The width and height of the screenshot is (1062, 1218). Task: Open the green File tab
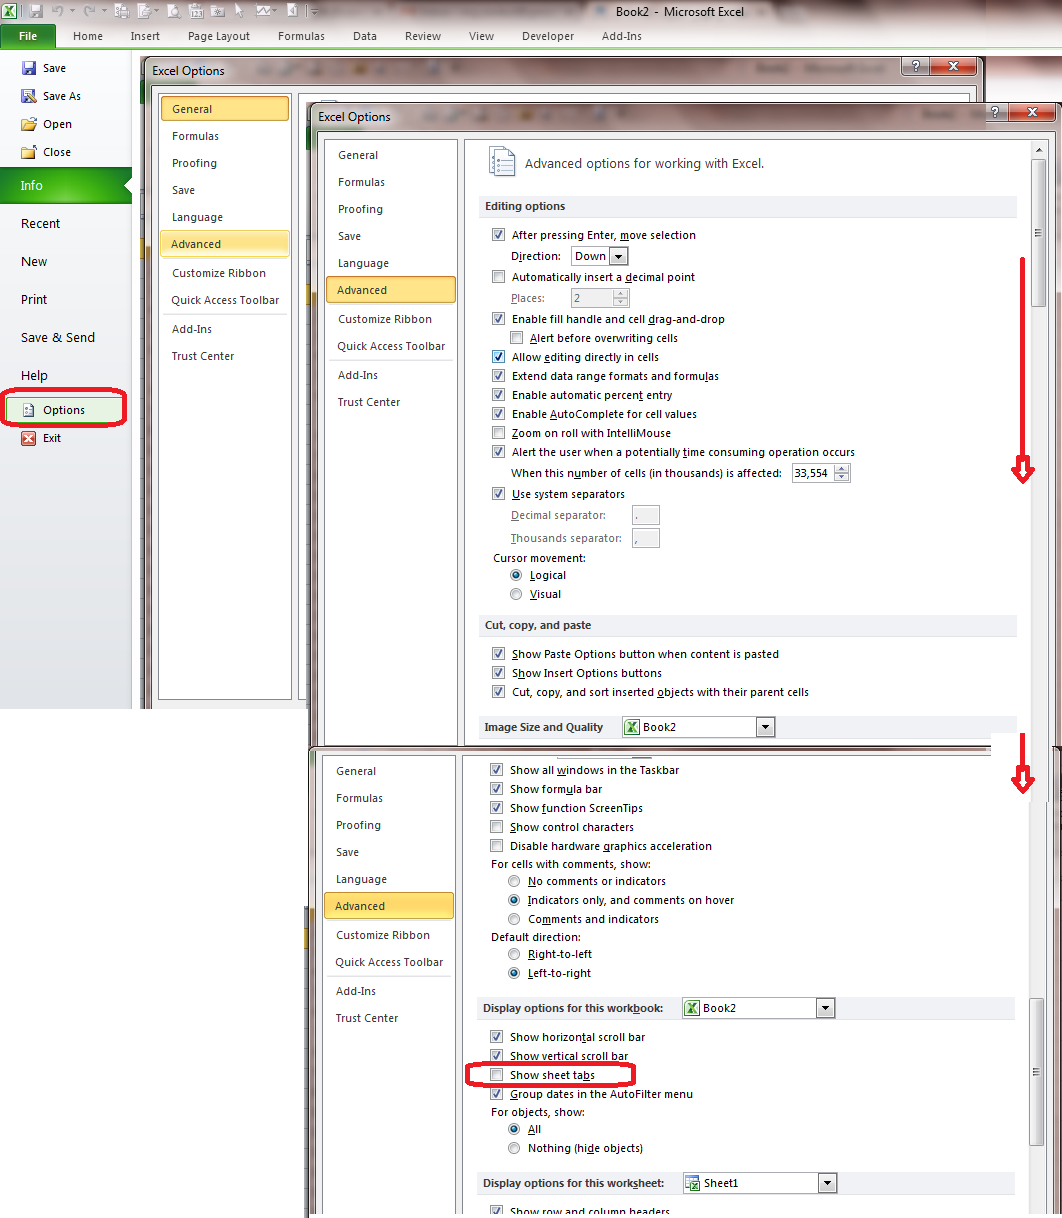point(28,36)
